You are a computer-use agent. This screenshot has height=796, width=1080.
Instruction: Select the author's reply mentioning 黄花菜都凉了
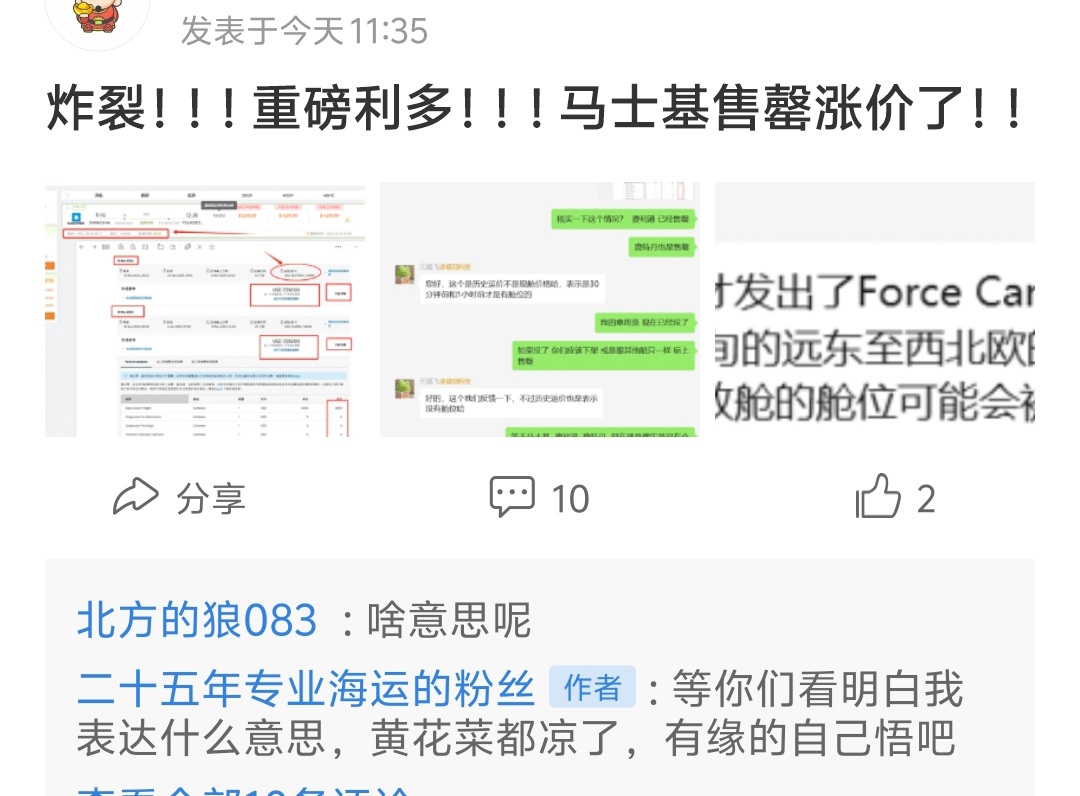520,713
